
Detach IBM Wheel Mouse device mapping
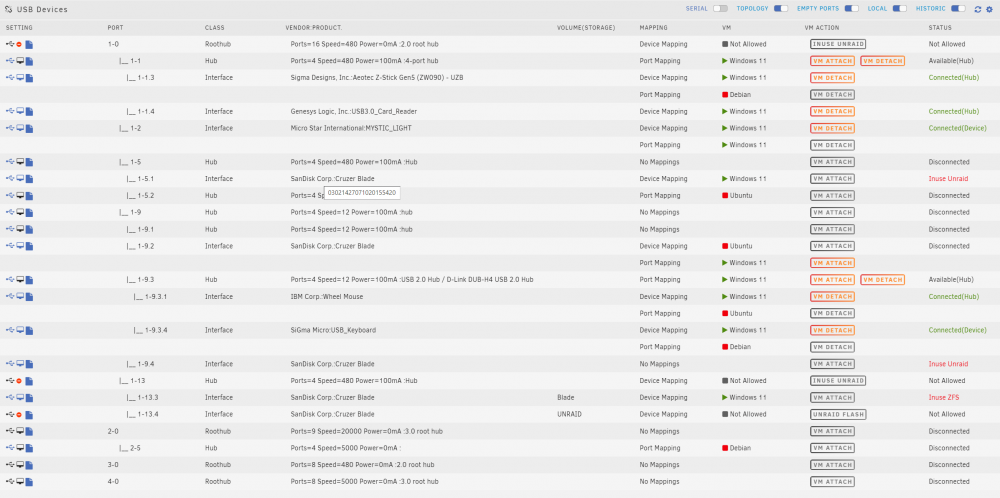coord(832,297)
